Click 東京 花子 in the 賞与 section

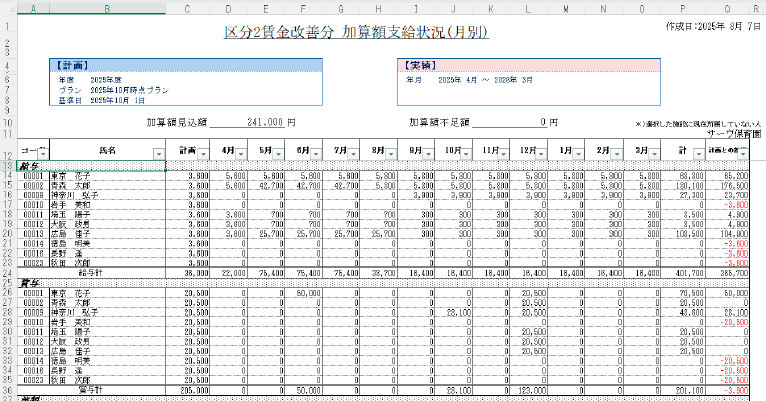(71, 293)
